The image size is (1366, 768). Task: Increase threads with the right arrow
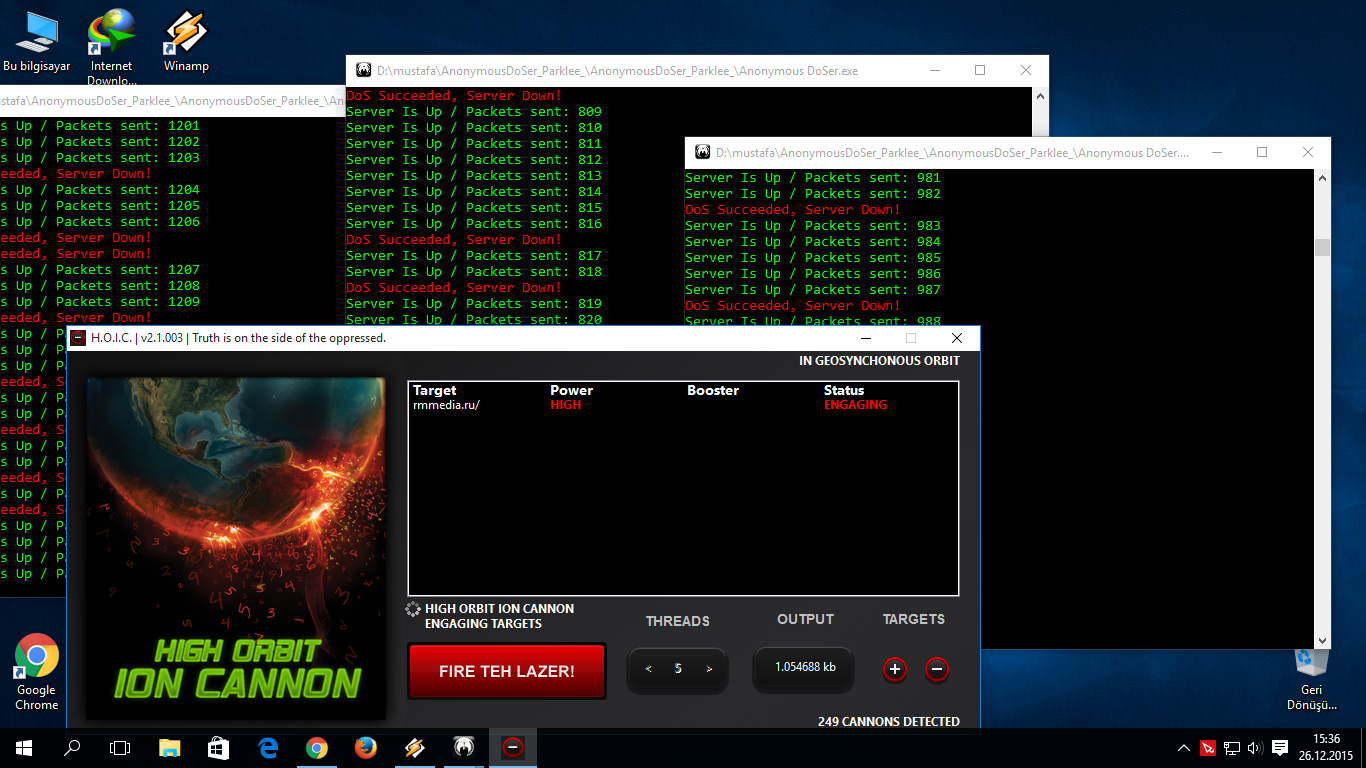coord(709,669)
